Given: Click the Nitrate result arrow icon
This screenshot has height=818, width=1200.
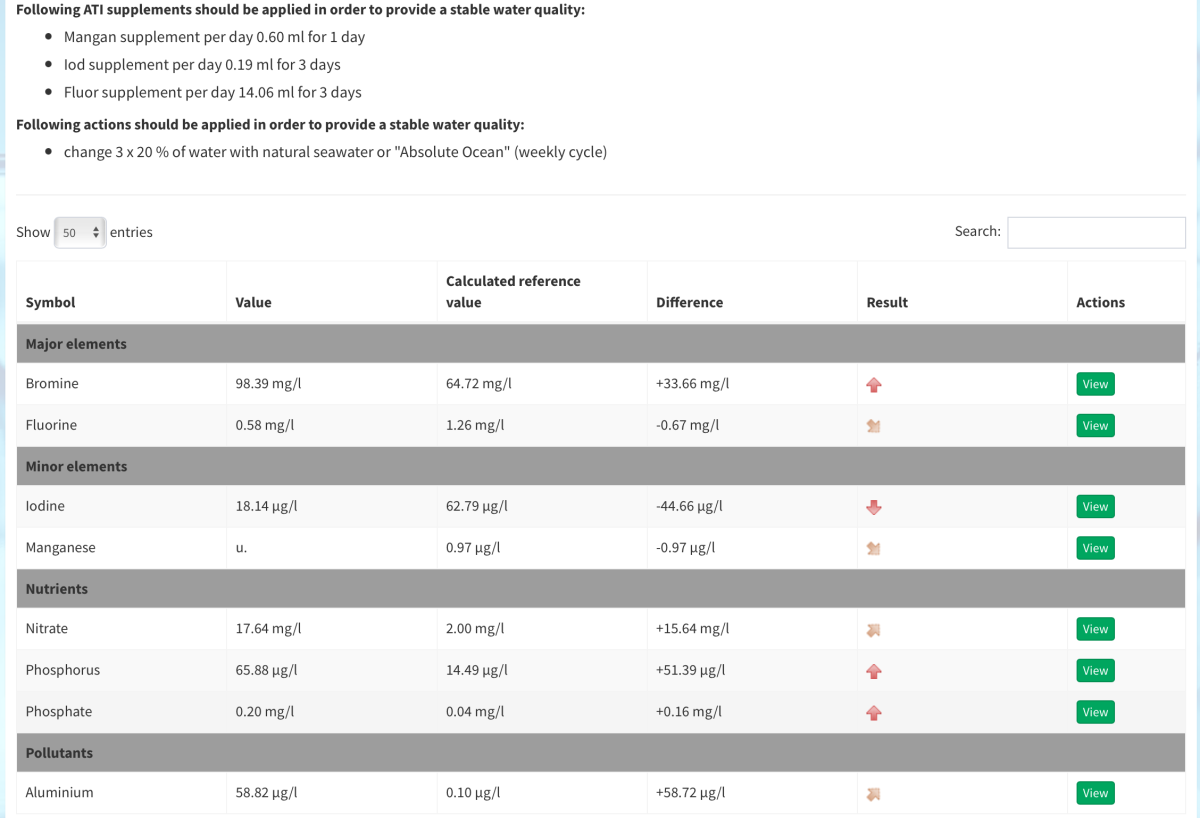Looking at the screenshot, I should click(874, 630).
